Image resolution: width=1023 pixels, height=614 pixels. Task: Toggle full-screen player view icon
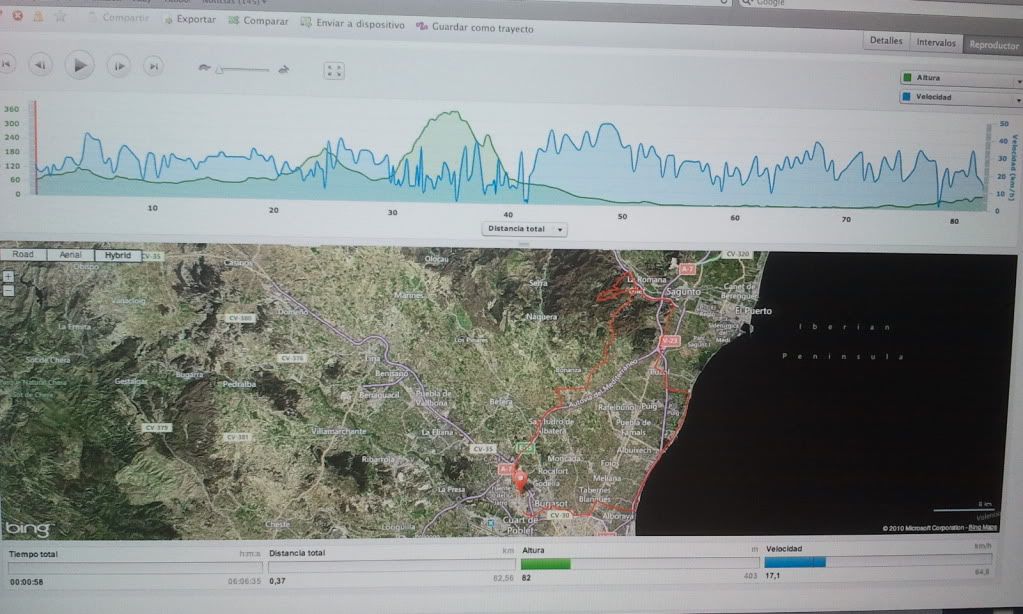coord(334,70)
